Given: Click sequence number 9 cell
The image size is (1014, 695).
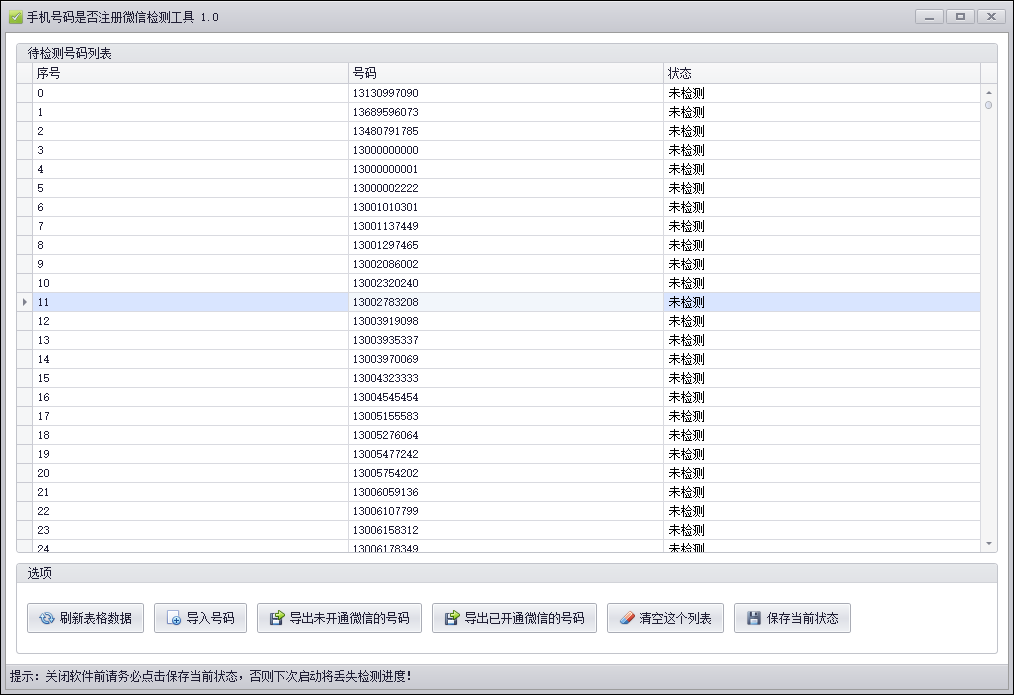Looking at the screenshot, I should point(190,264).
